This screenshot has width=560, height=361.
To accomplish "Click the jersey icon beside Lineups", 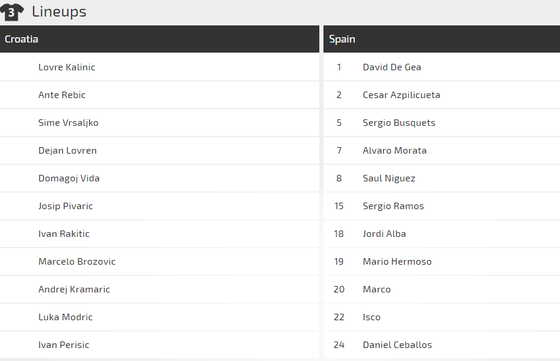I will [x=11, y=12].
